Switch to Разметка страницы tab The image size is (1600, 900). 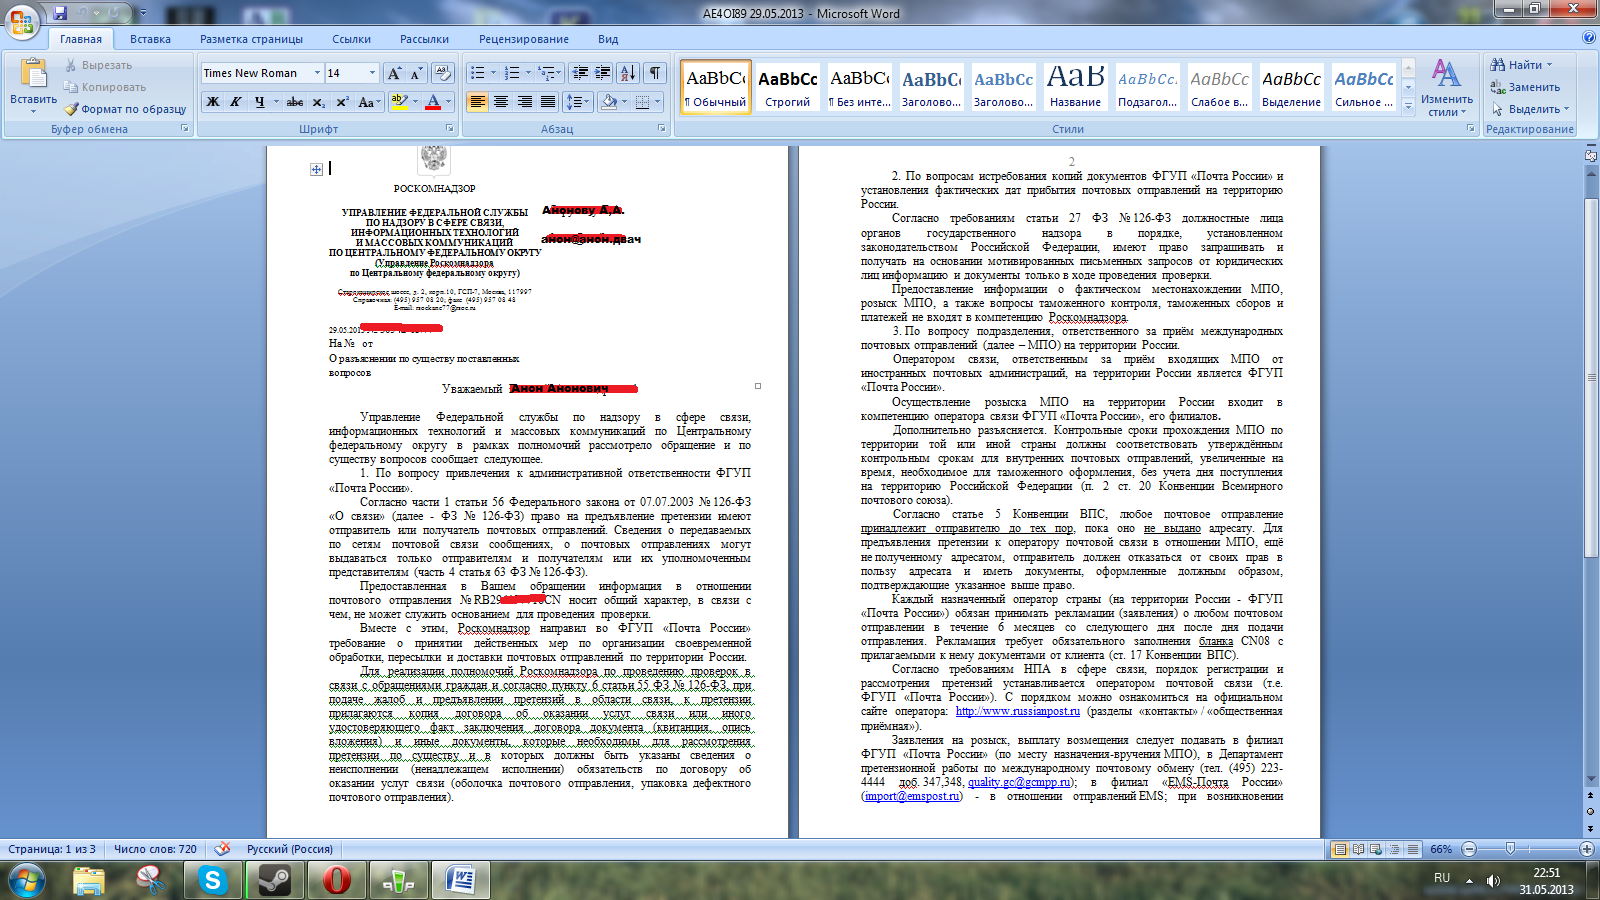[x=251, y=39]
